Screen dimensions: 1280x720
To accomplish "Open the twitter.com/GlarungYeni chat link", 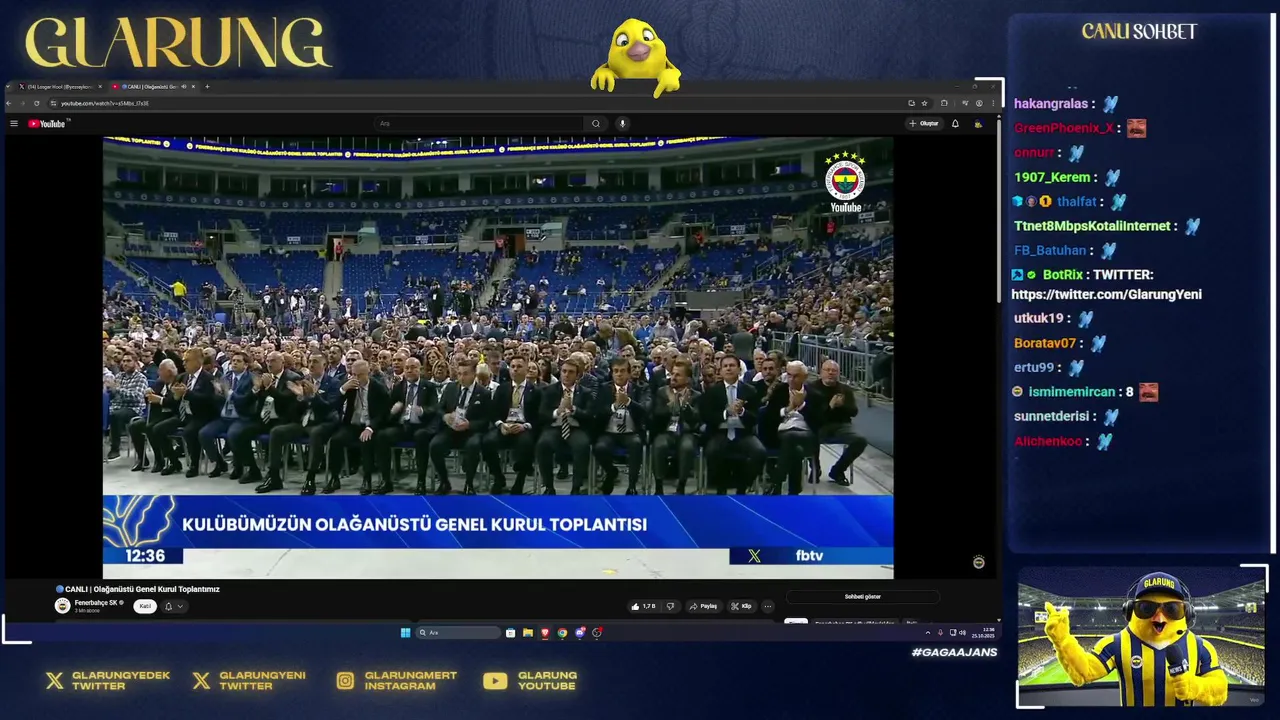I will pyautogui.click(x=1106, y=295).
